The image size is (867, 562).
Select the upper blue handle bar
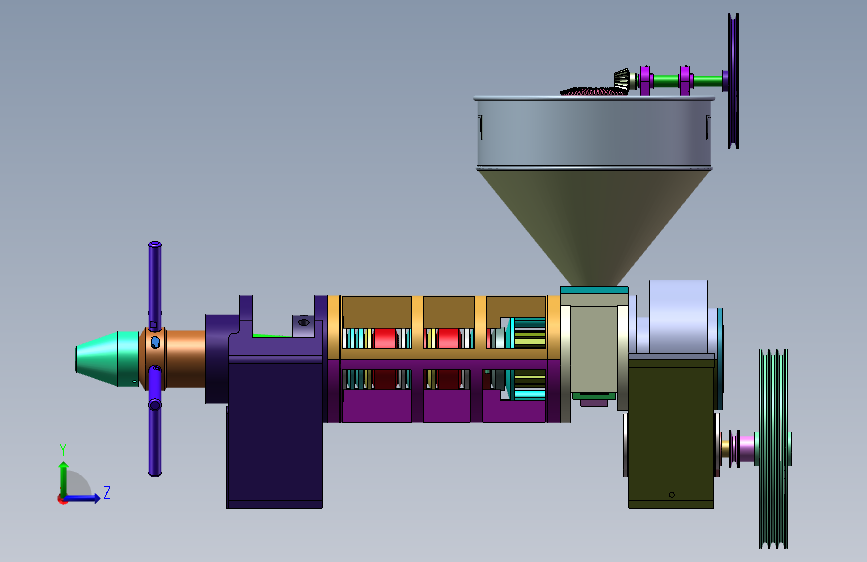[155, 285]
